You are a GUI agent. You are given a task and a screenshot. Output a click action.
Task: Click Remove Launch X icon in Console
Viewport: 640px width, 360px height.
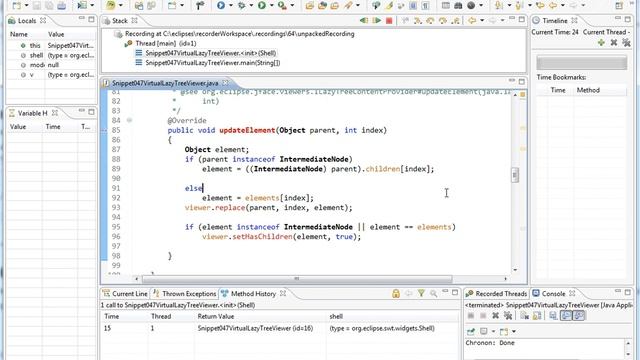click(496, 316)
